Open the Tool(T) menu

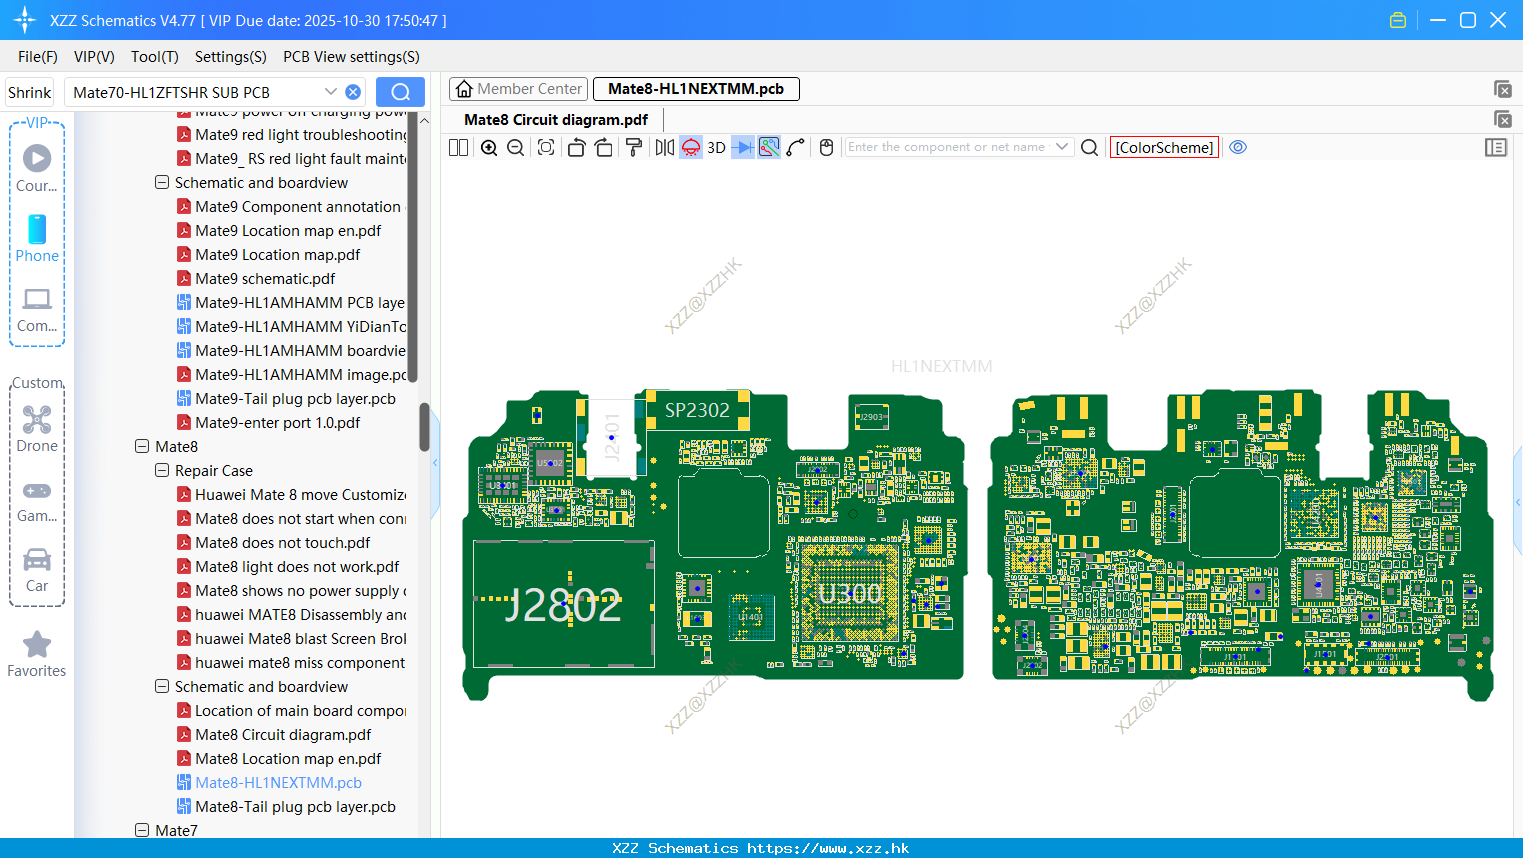coord(155,57)
